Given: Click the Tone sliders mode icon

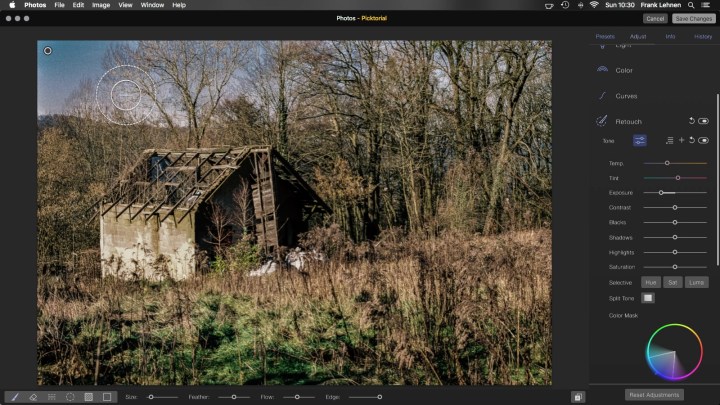Looking at the screenshot, I should point(640,141).
